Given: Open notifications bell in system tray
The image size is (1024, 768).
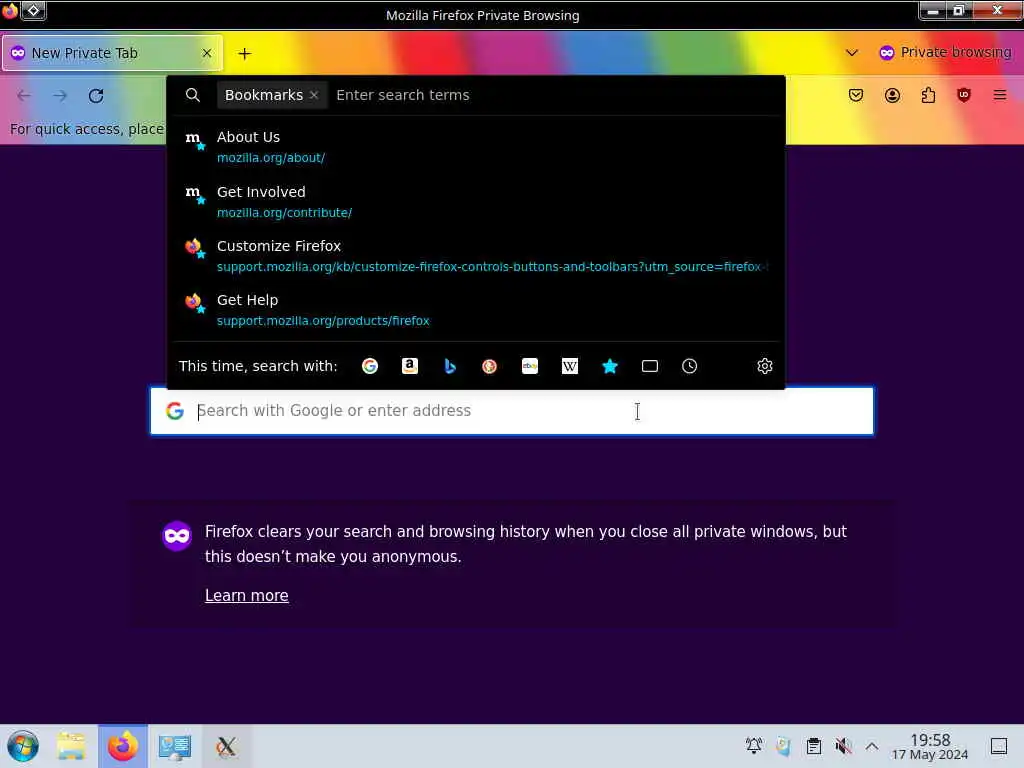Looking at the screenshot, I should pyautogui.click(x=754, y=746).
